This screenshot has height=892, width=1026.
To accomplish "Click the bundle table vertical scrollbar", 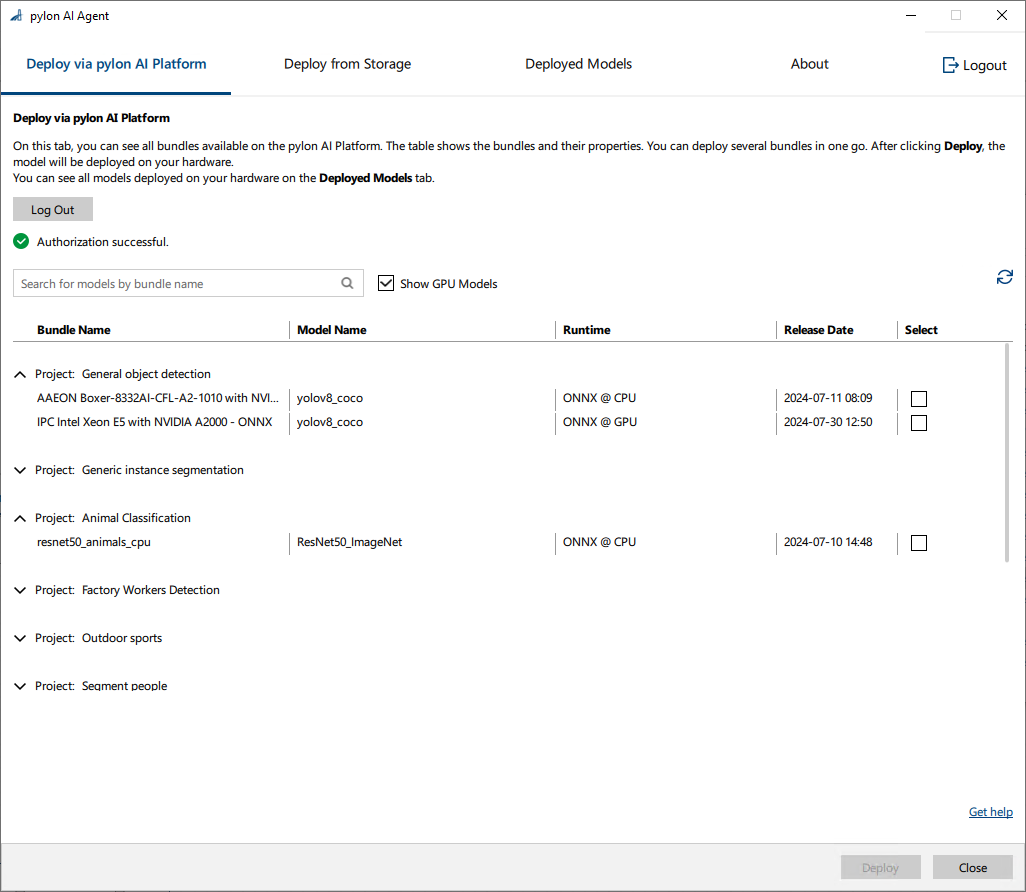I will pos(1006,453).
